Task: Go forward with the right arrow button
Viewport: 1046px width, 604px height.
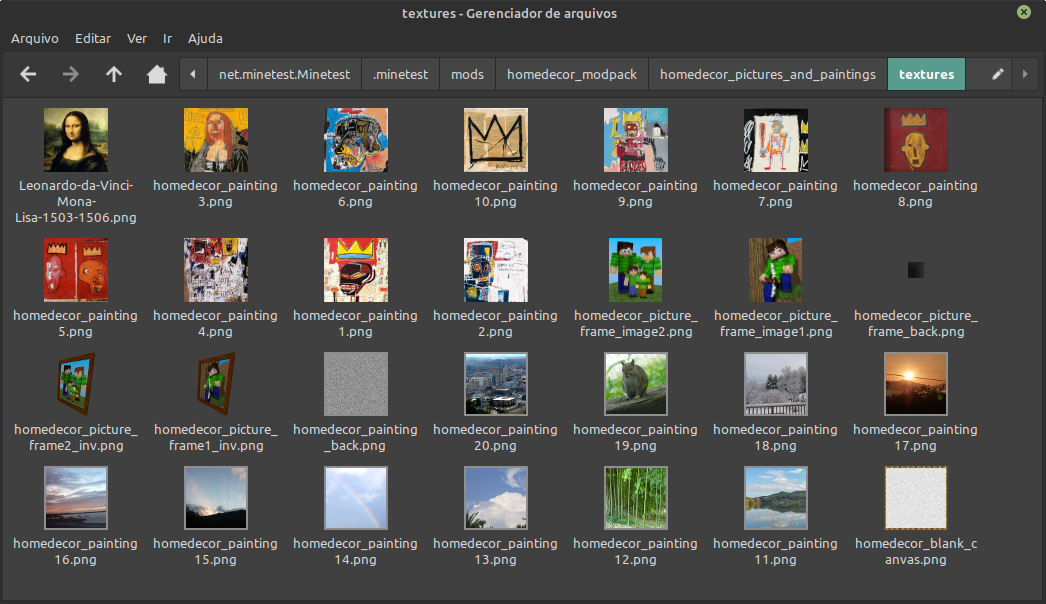Action: tap(71, 74)
